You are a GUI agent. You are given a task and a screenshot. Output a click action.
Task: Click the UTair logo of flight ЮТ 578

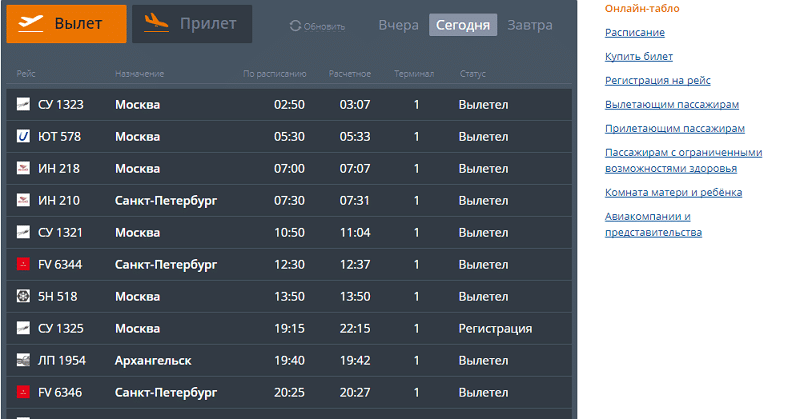(23, 136)
